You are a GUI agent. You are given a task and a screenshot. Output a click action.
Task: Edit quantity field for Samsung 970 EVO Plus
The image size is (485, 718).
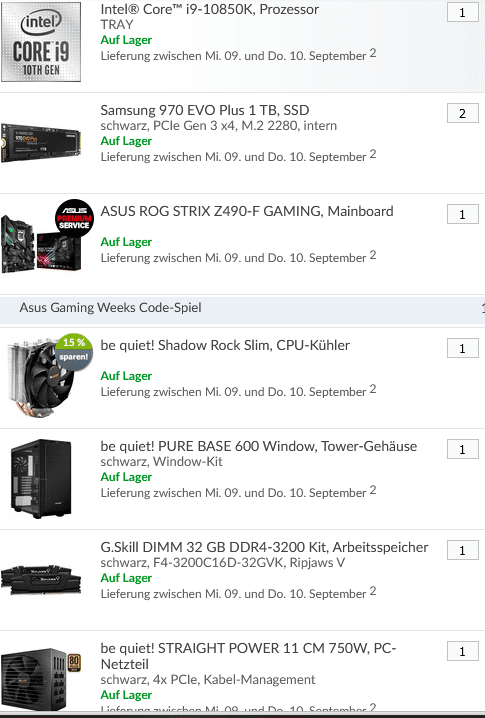pos(463,113)
